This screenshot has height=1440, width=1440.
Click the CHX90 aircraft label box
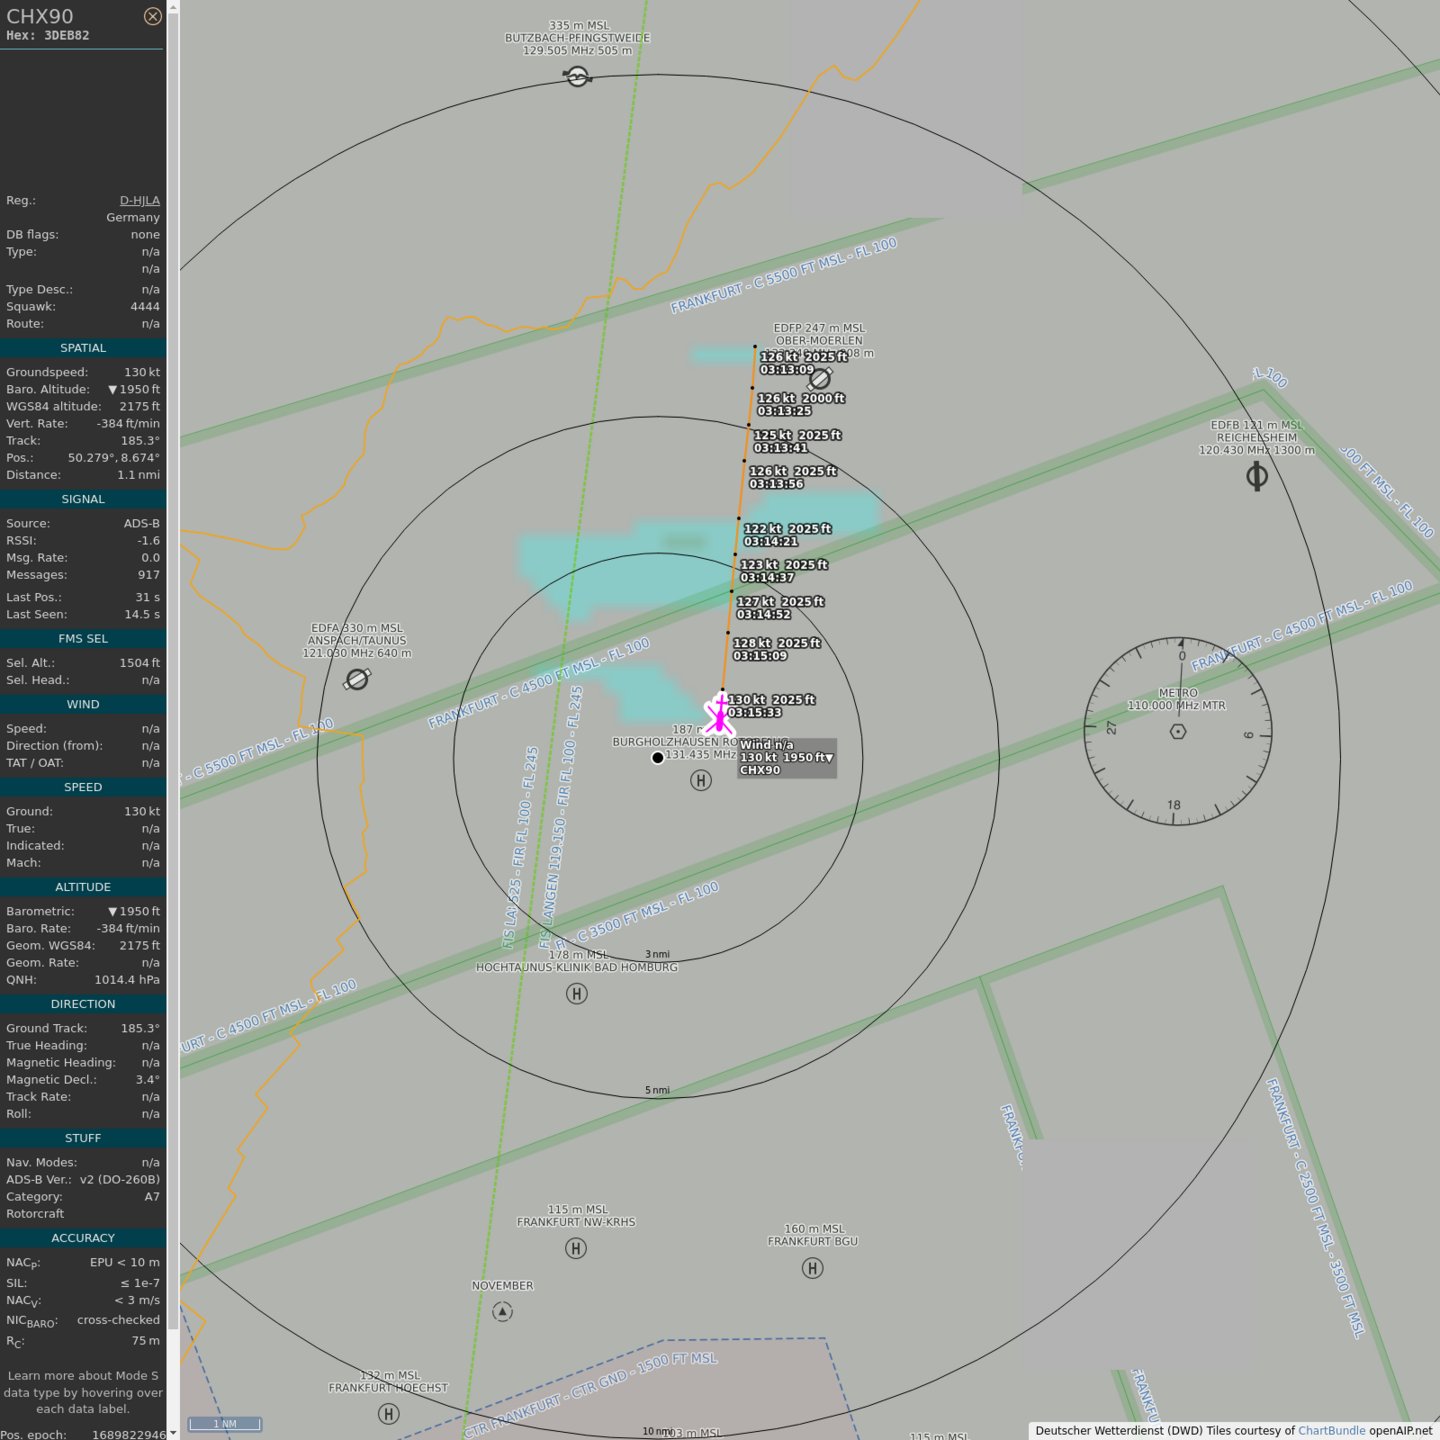pos(786,758)
